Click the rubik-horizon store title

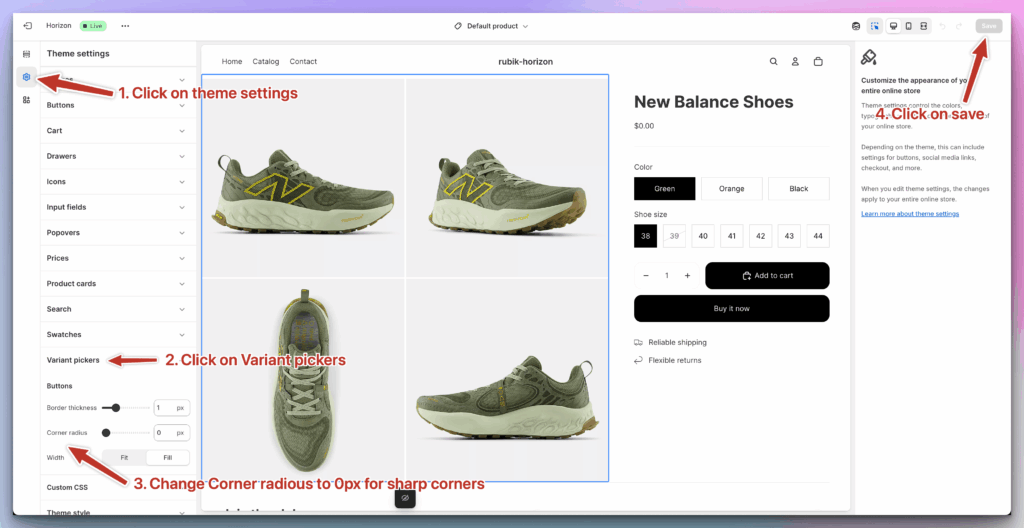[x=525, y=61]
